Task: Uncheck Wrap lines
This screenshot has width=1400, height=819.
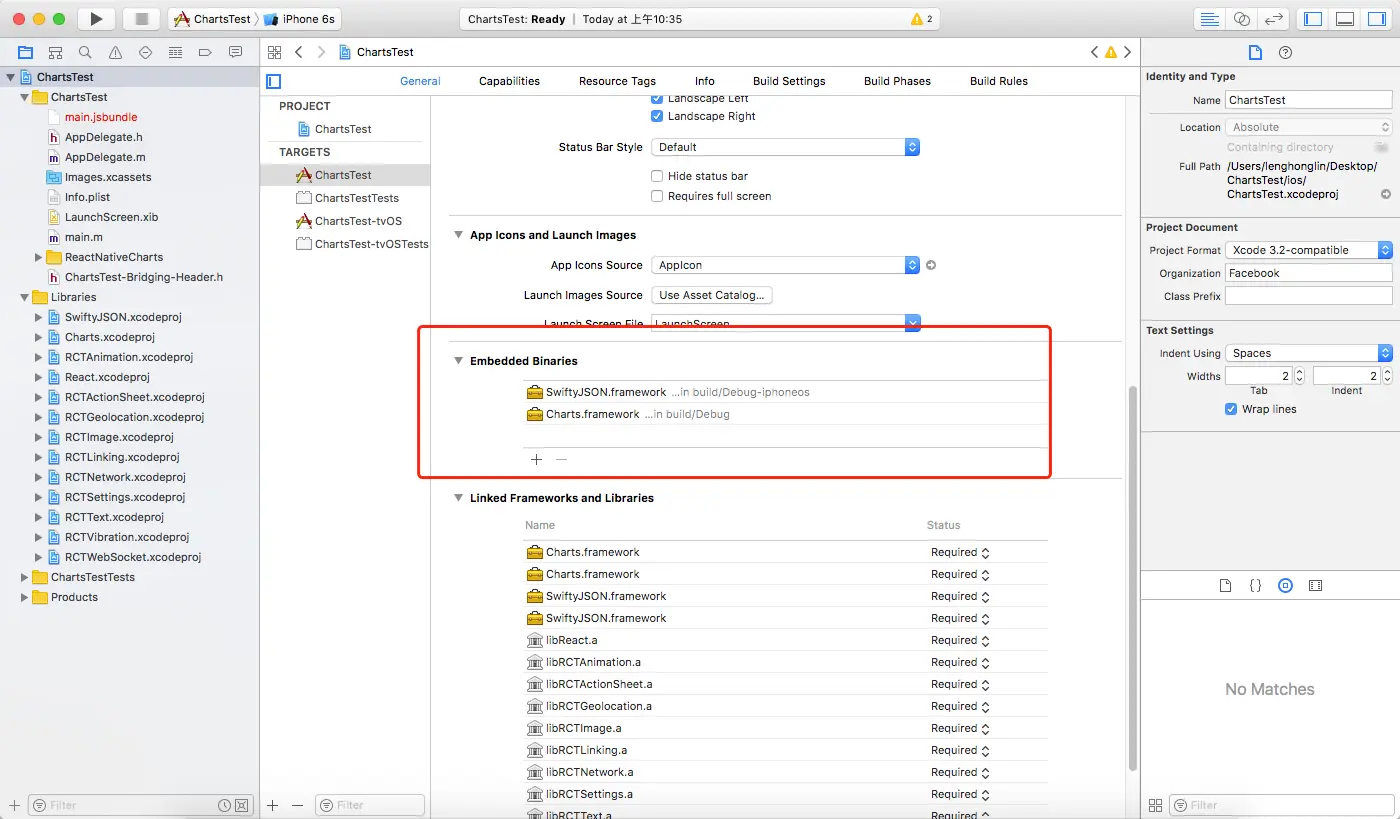Action: [x=1231, y=409]
